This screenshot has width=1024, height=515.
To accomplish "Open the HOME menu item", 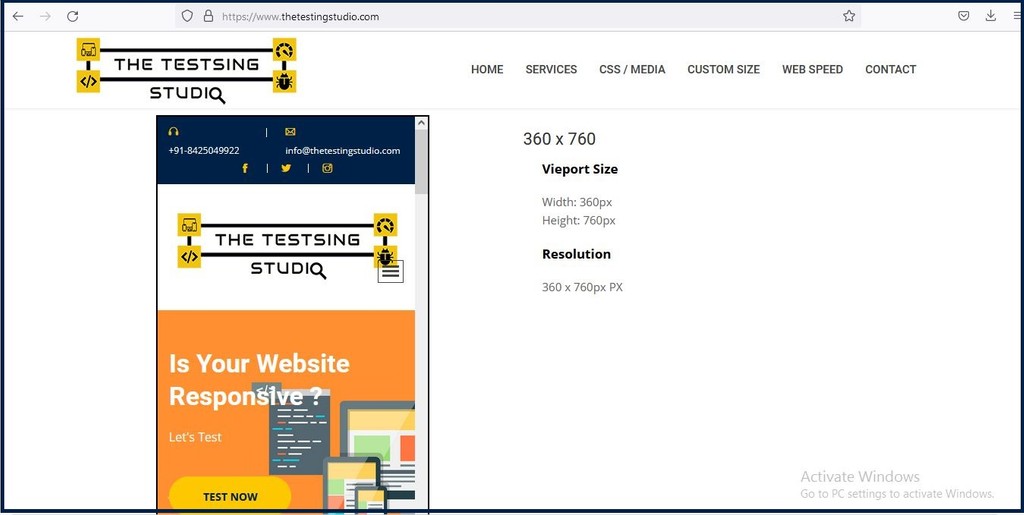I will (487, 70).
